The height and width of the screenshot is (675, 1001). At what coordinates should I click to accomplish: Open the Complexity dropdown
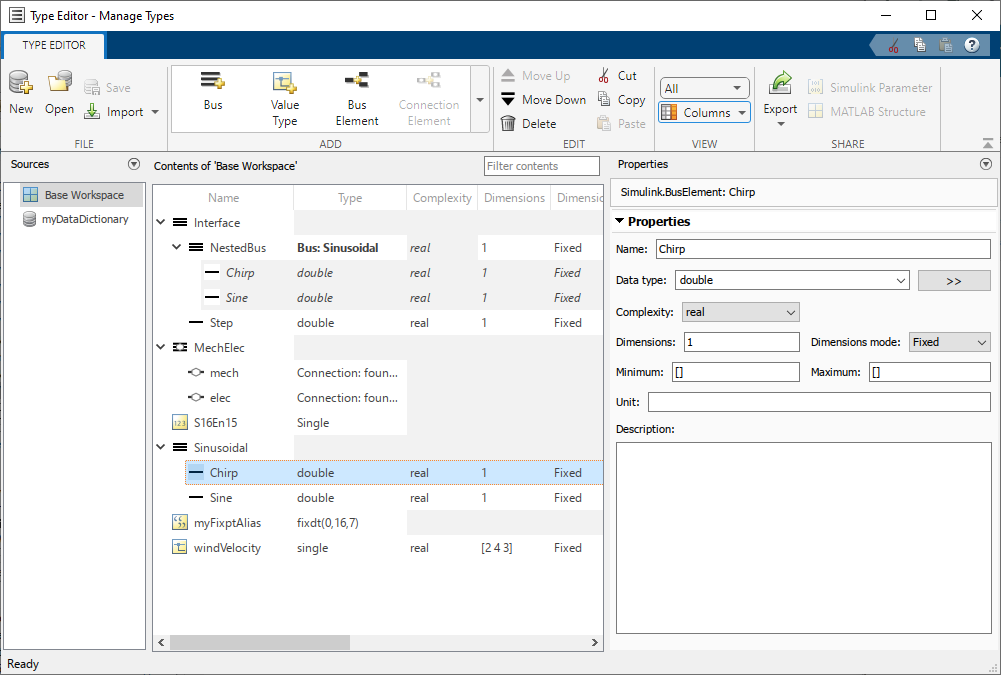click(740, 312)
